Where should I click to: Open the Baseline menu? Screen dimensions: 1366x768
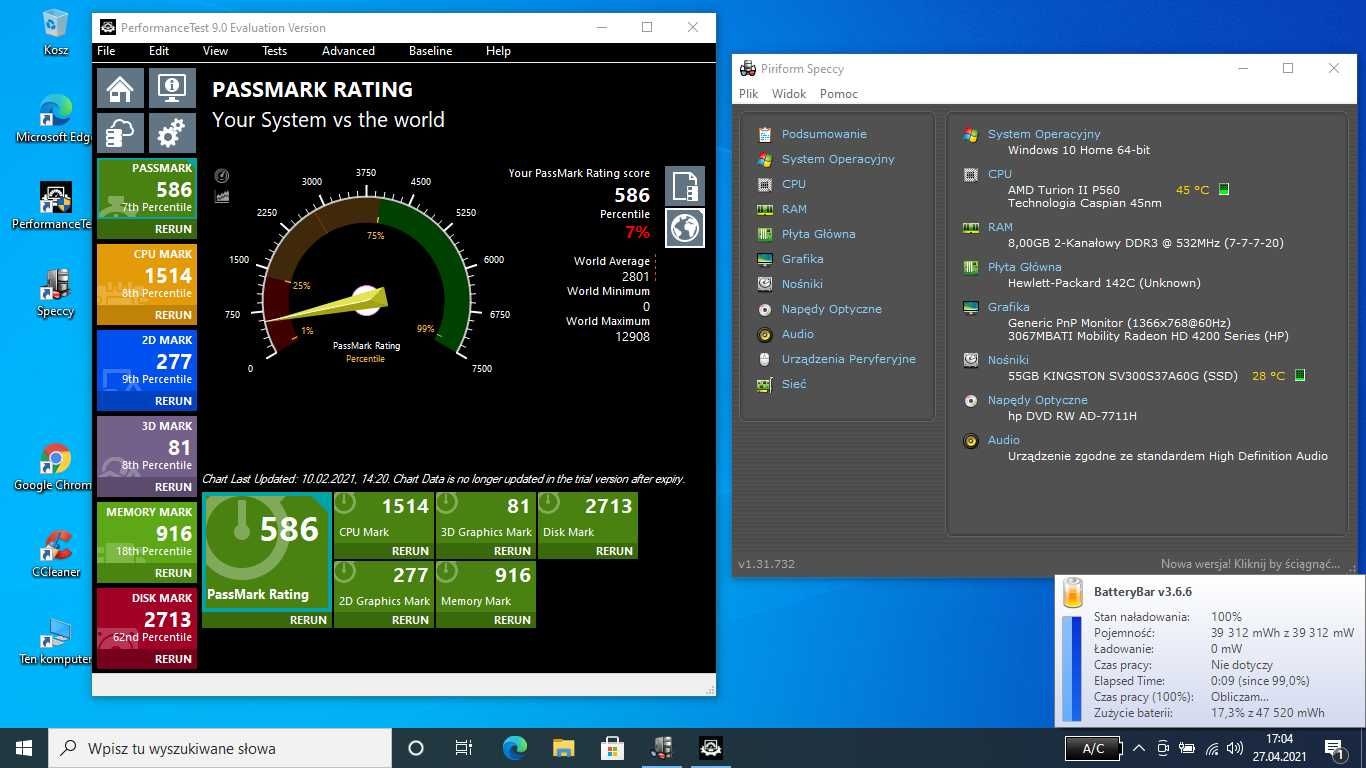430,51
